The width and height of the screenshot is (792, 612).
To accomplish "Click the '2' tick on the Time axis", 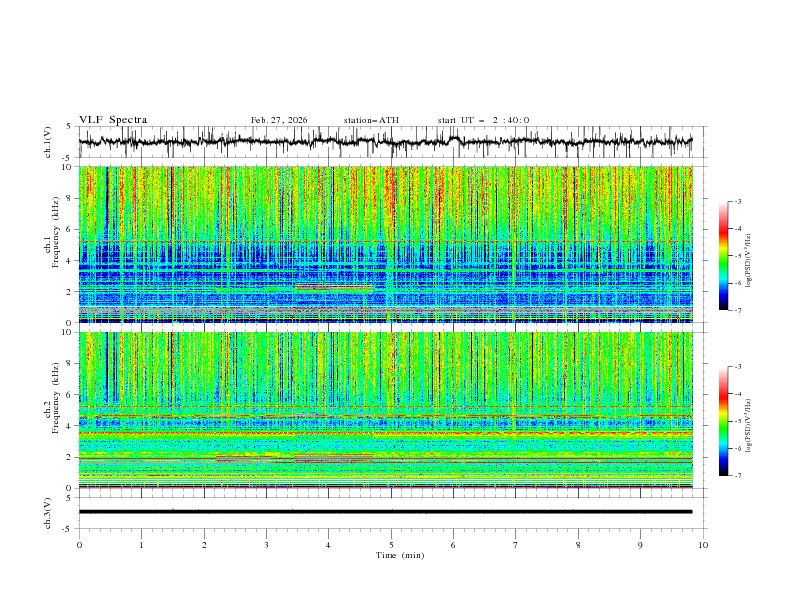I will pyautogui.click(x=204, y=545).
